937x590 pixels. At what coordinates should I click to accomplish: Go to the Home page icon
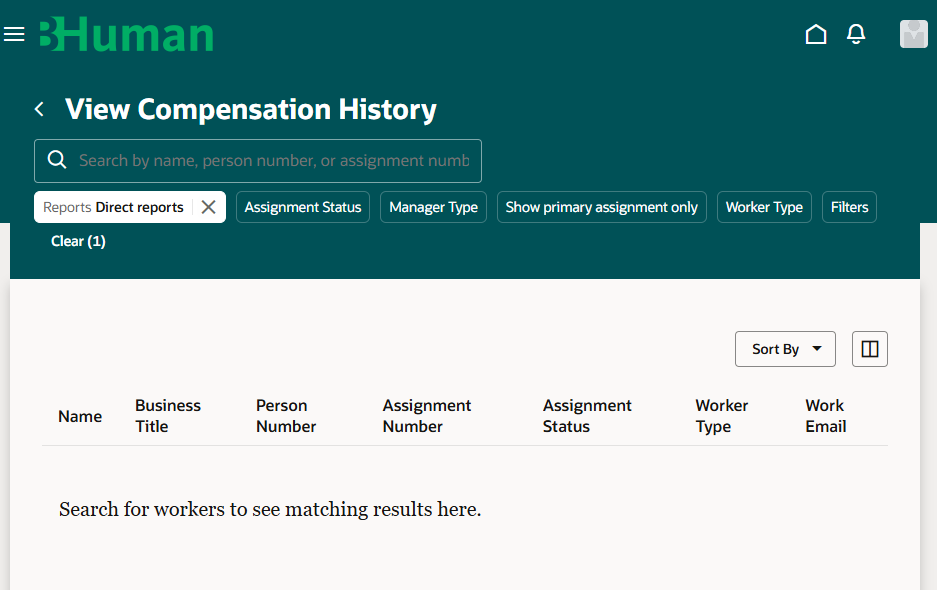point(816,34)
